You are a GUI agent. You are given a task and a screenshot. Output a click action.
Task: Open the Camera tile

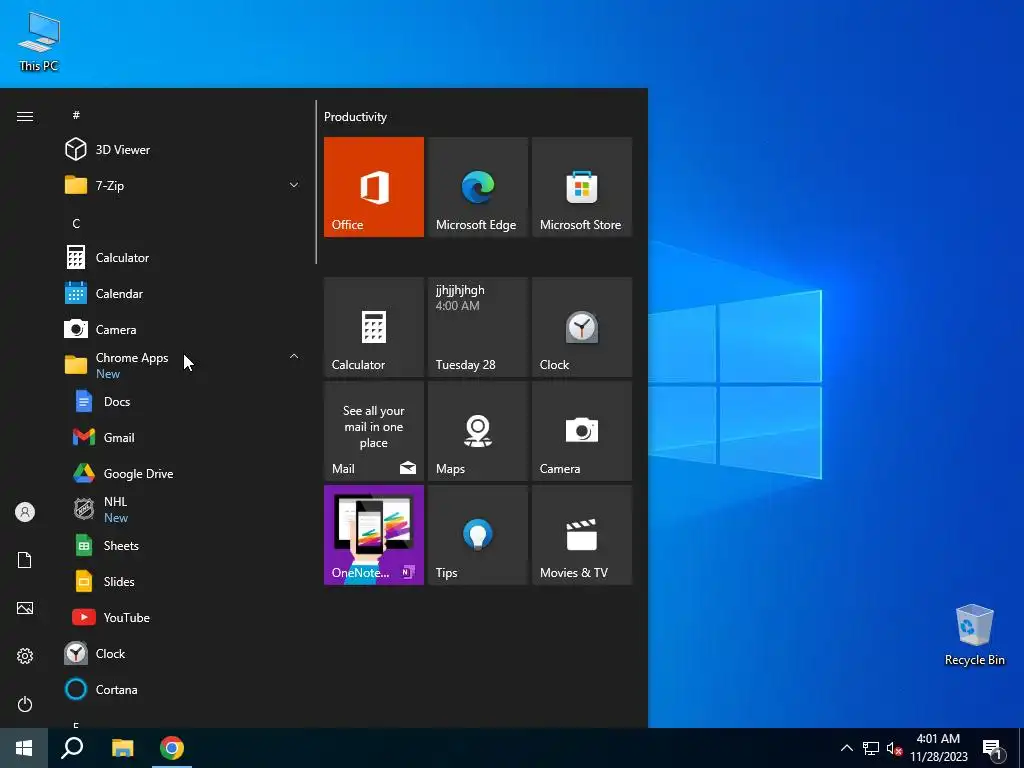click(582, 431)
